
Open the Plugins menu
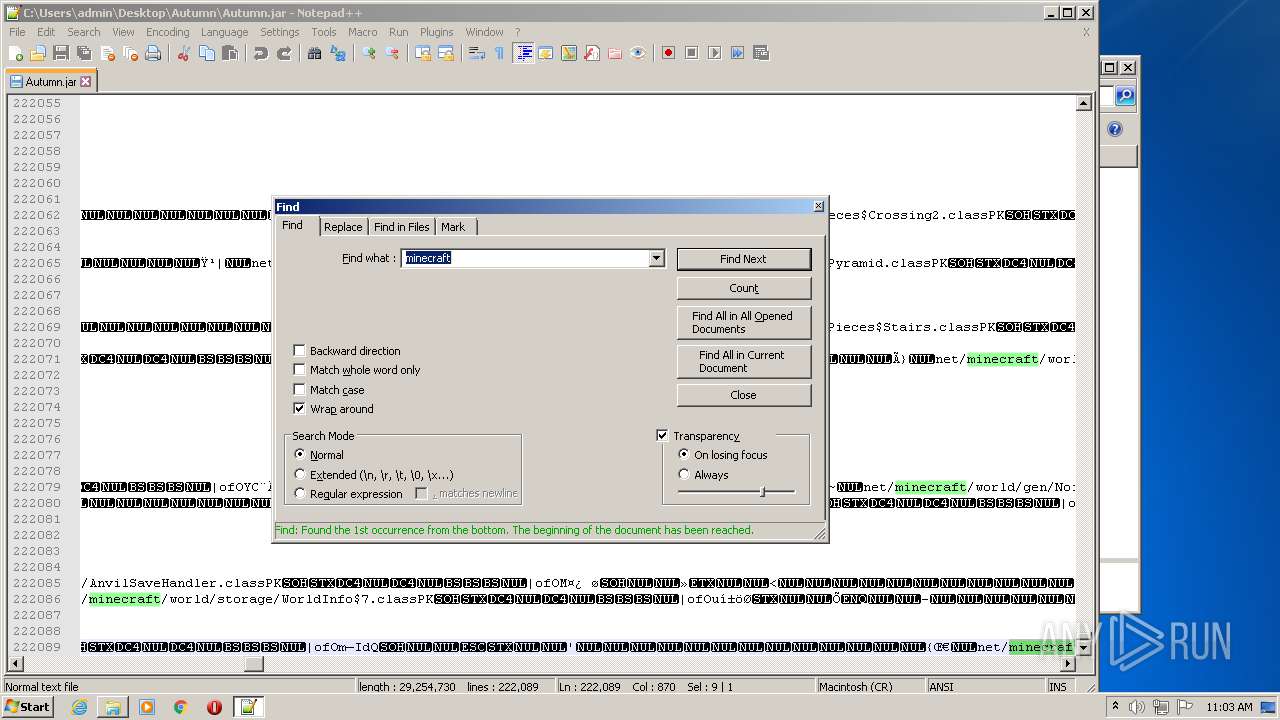436,32
